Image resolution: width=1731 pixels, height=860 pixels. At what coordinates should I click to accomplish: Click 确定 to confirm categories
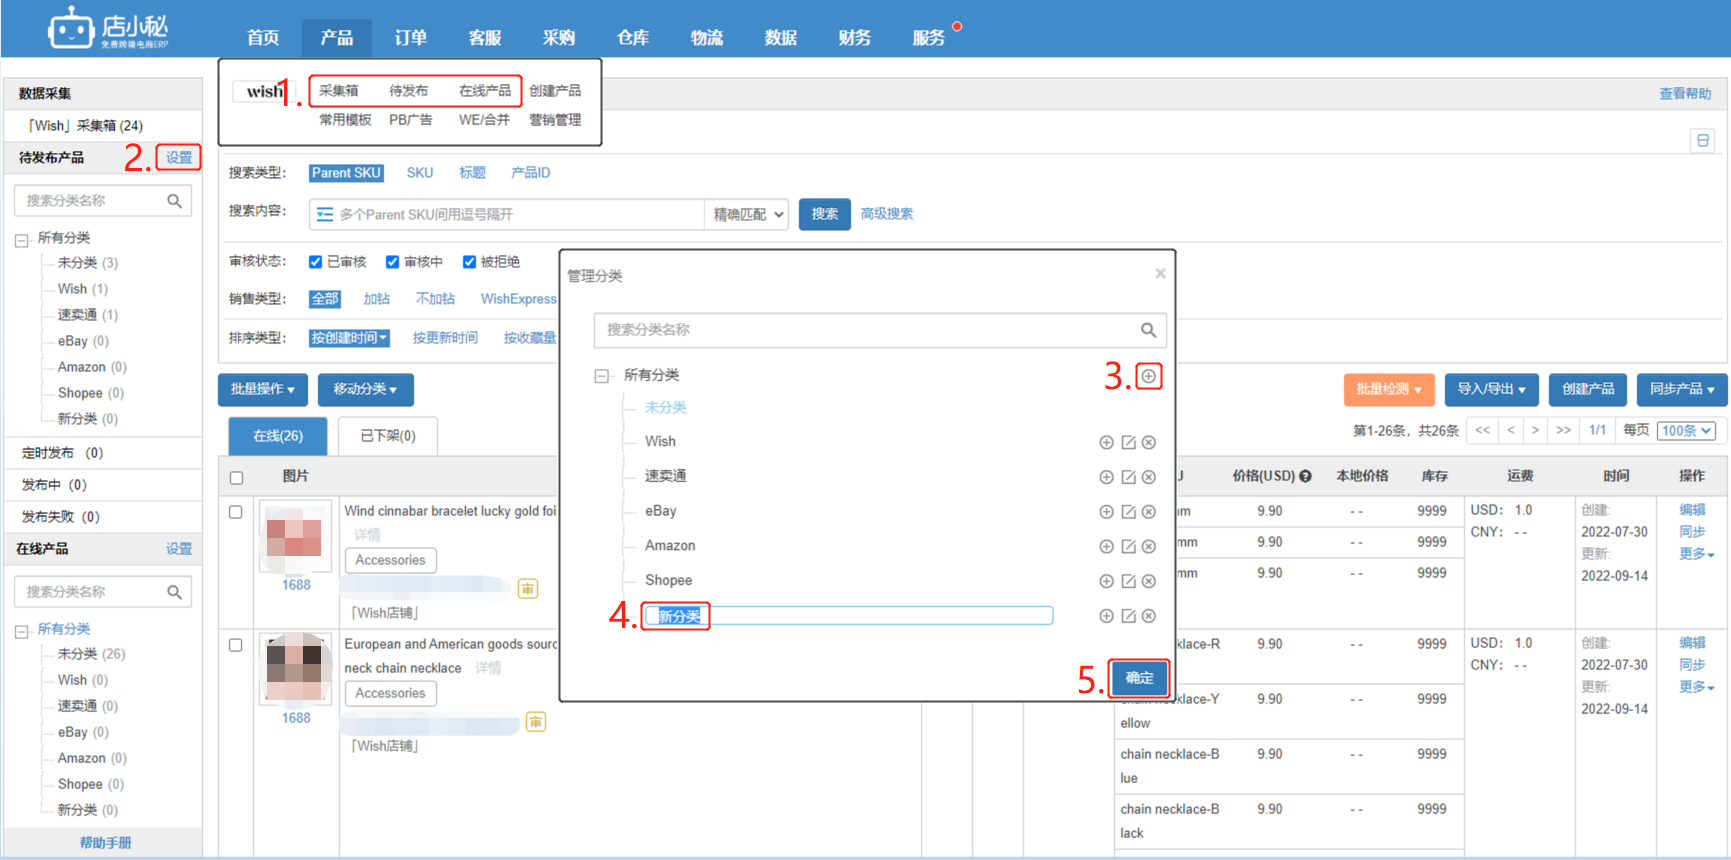click(x=1139, y=678)
